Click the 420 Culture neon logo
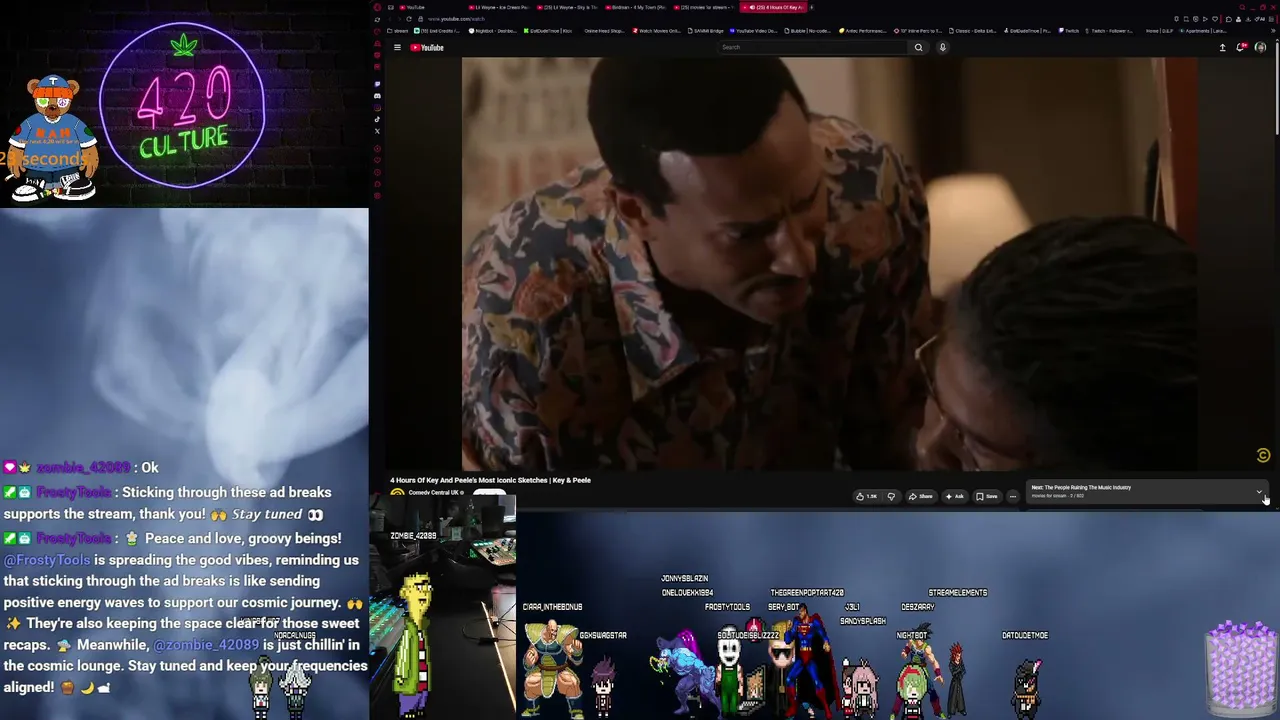The width and height of the screenshot is (1280, 720). (183, 104)
